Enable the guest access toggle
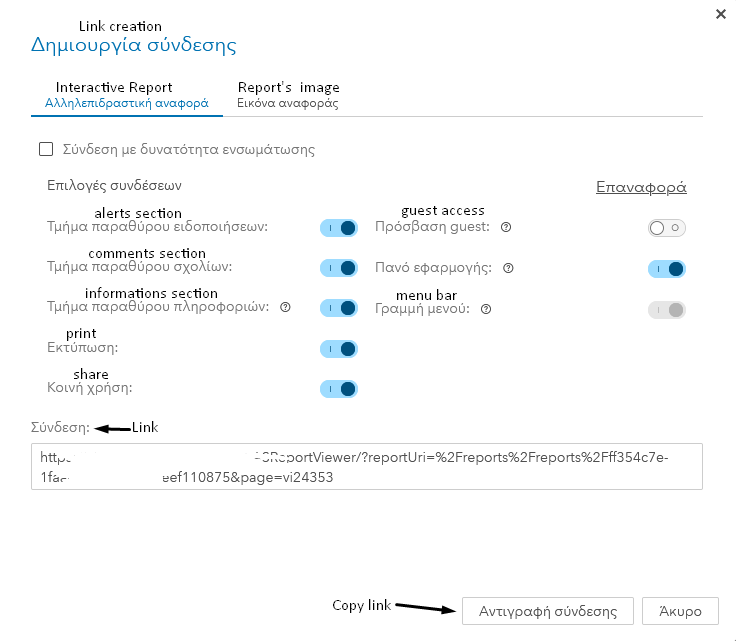This screenshot has width=736, height=641. (666, 228)
